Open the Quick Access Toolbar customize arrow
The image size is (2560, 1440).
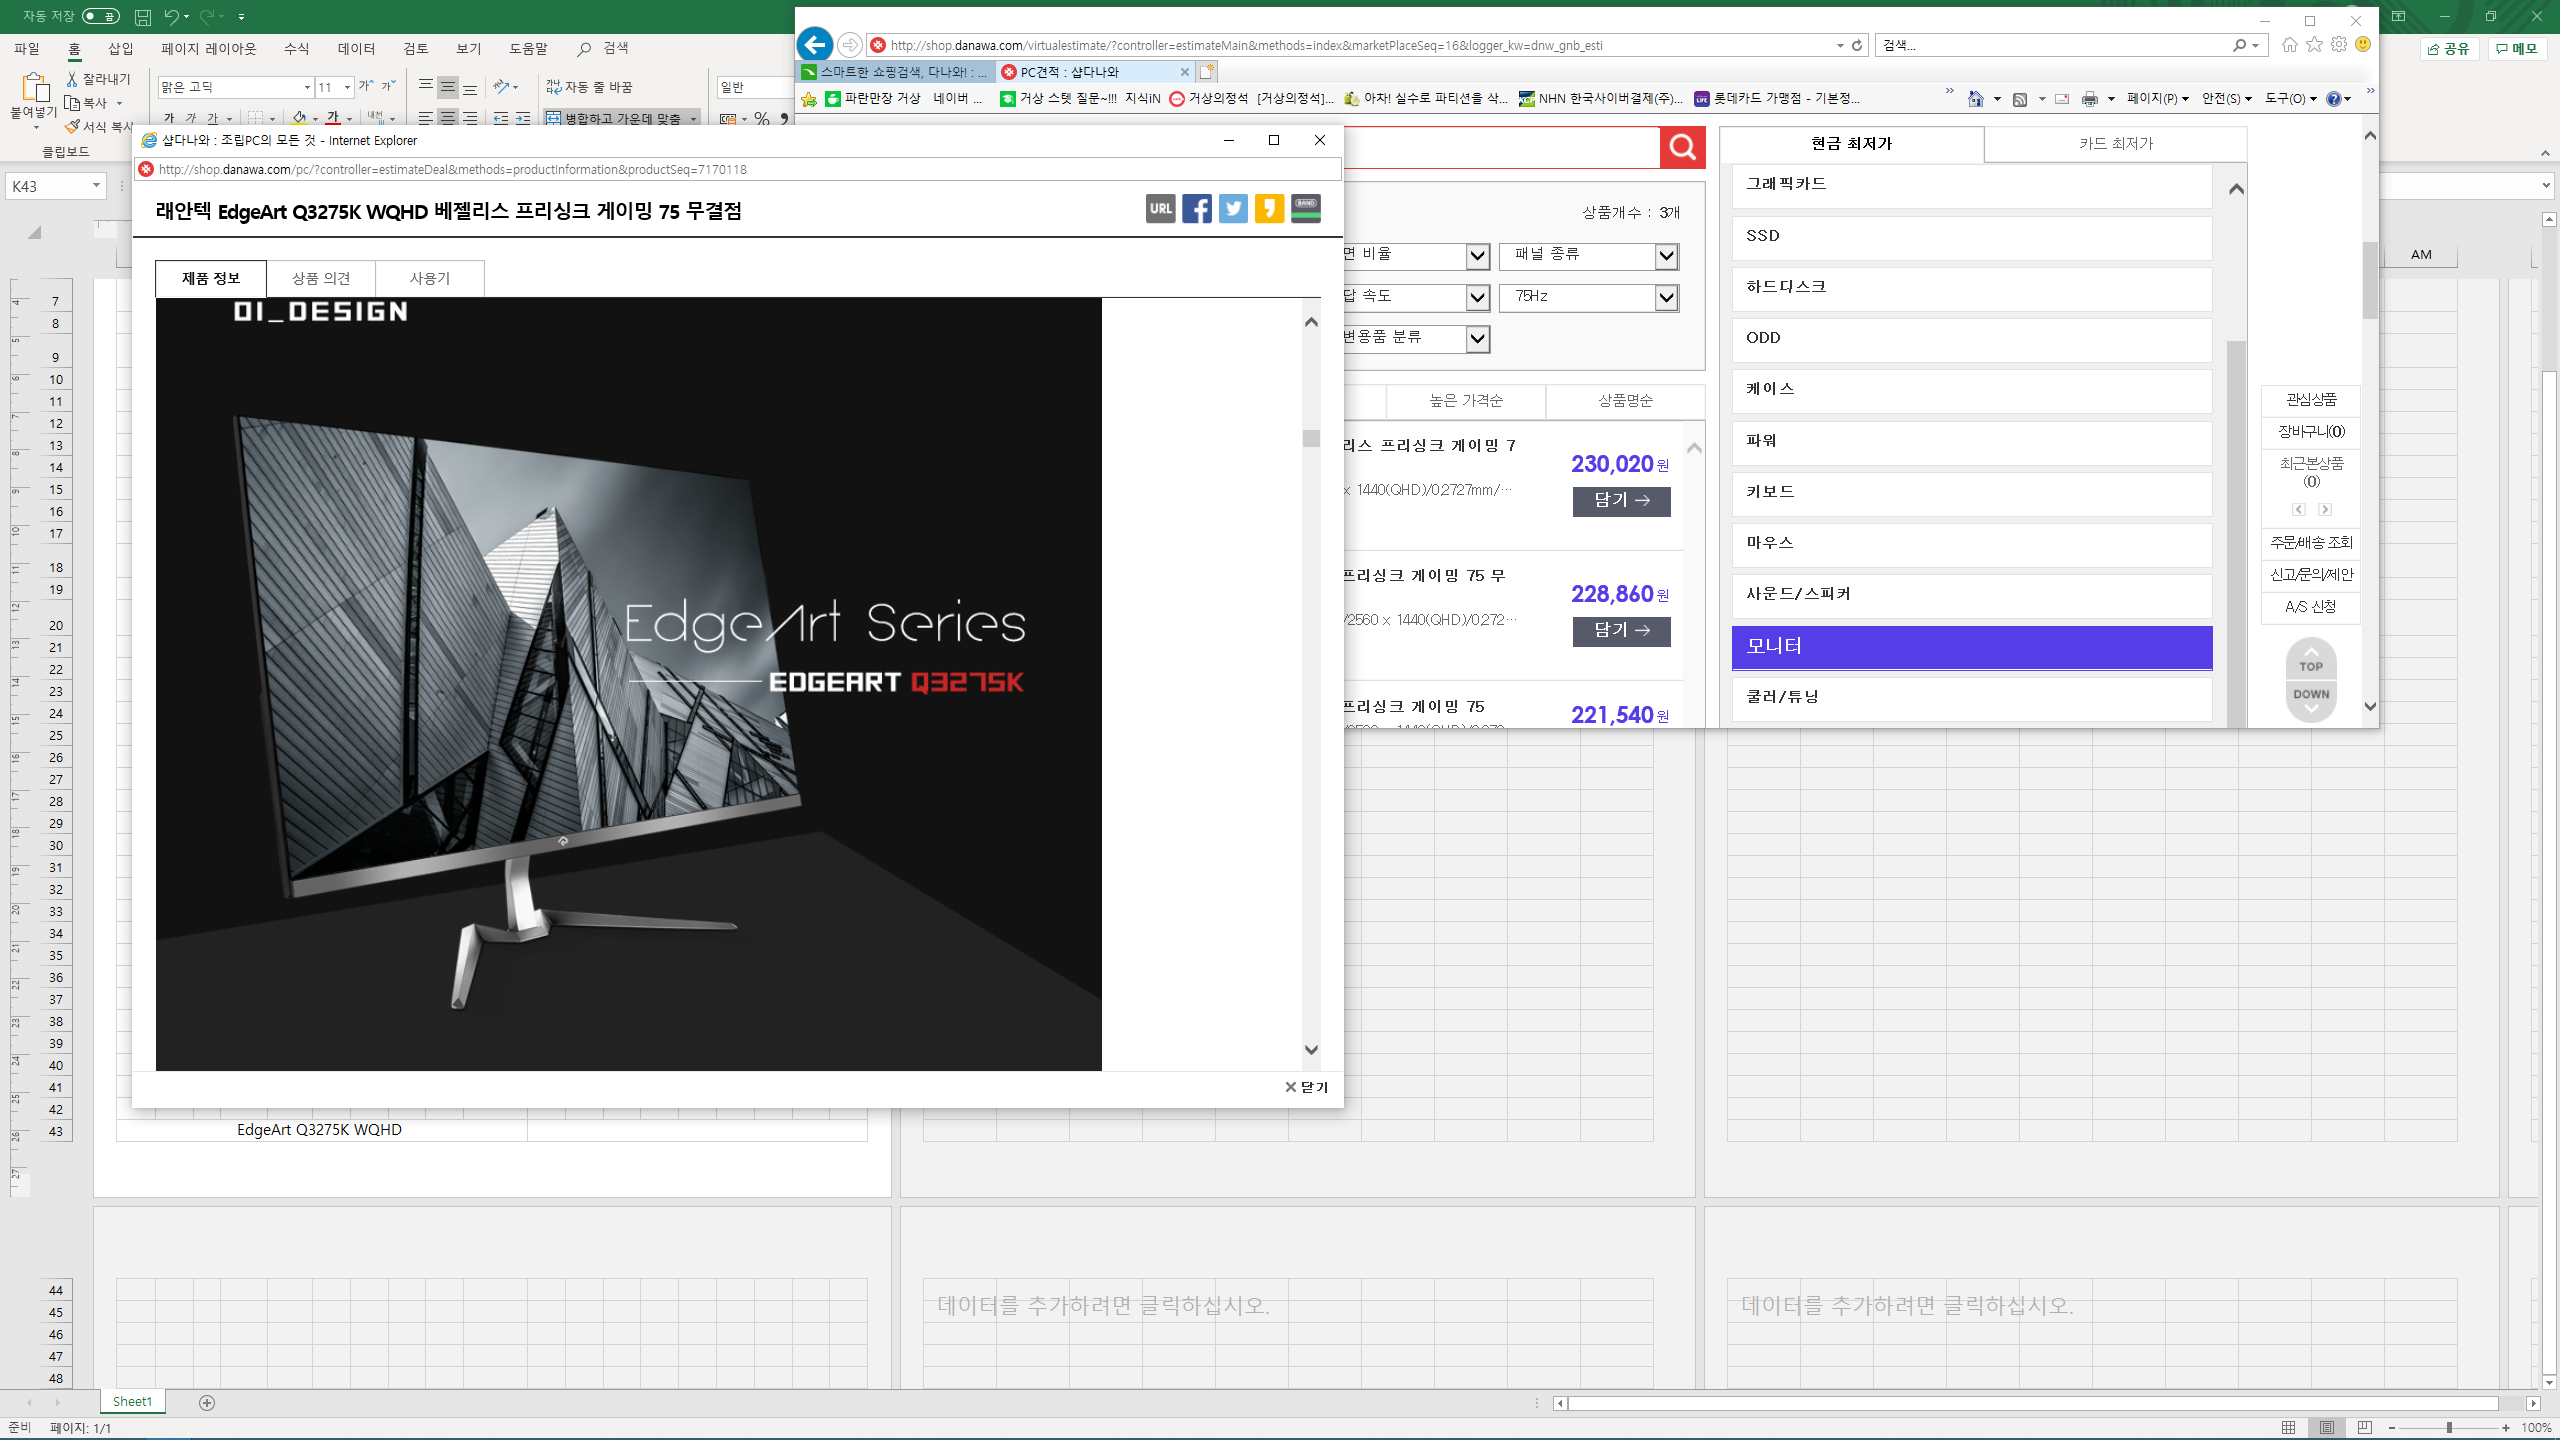pos(242,17)
